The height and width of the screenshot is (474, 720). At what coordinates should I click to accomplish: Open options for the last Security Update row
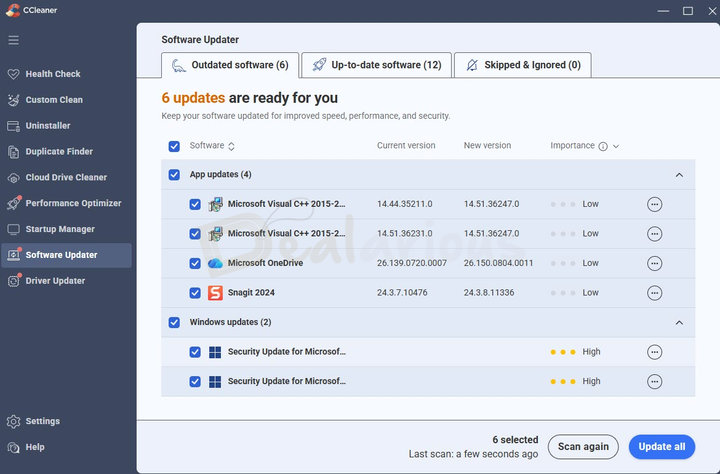[x=654, y=381]
